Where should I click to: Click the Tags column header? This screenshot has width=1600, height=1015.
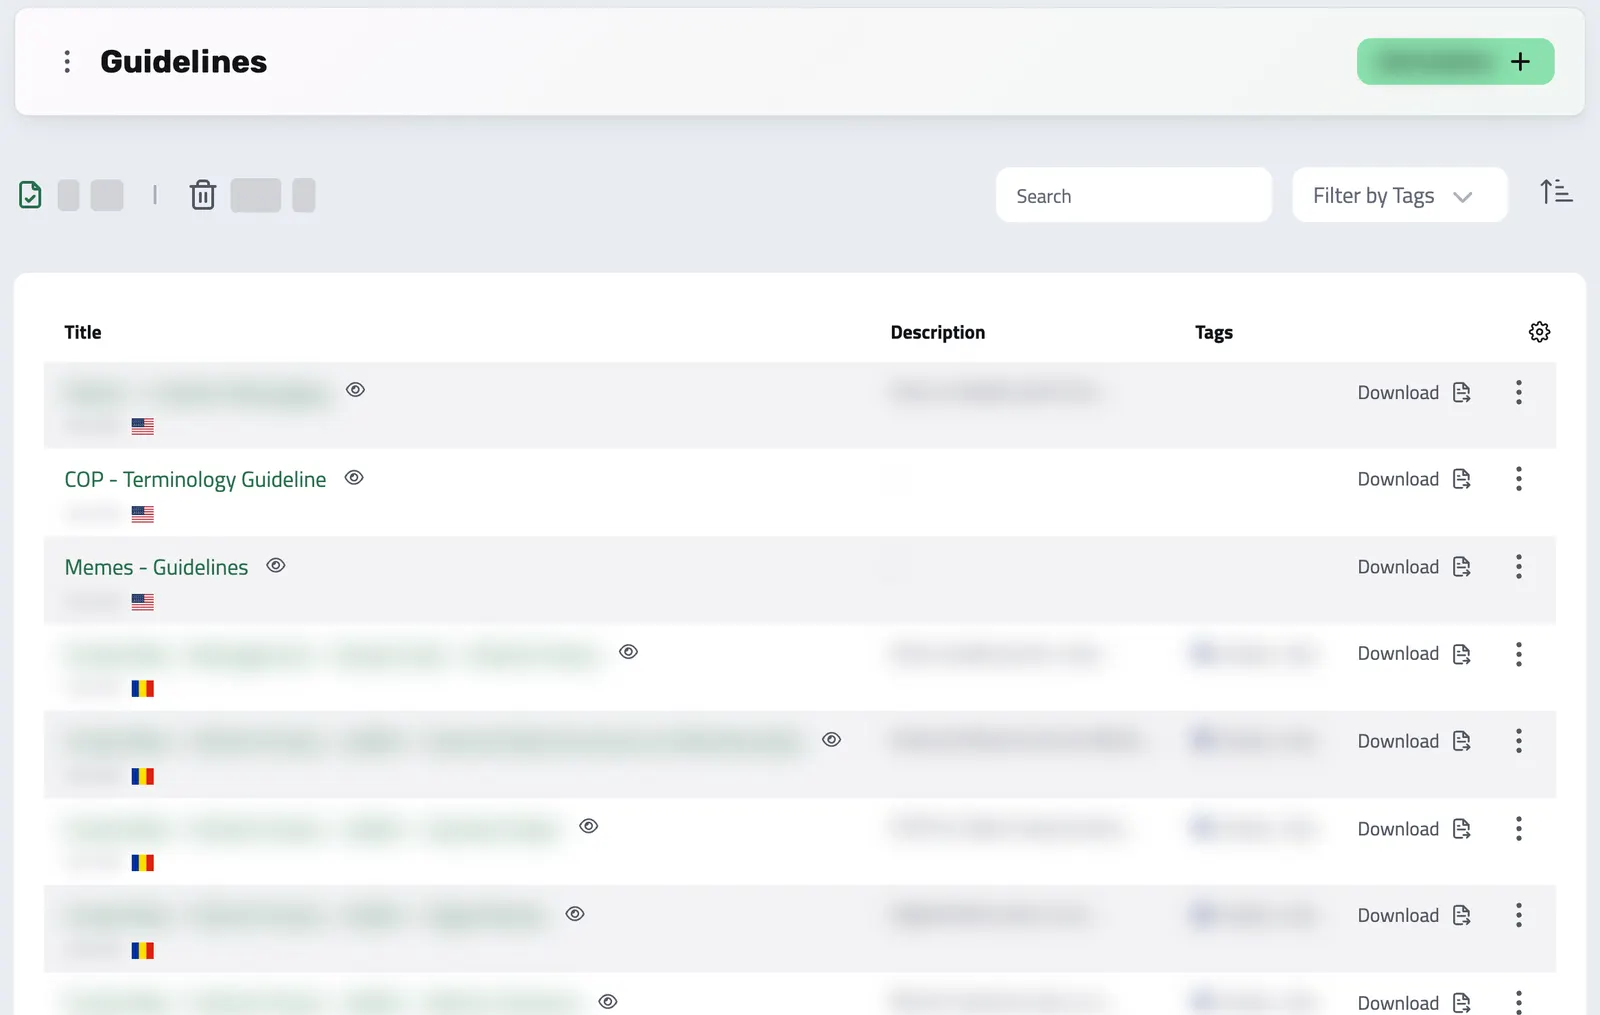point(1214,333)
